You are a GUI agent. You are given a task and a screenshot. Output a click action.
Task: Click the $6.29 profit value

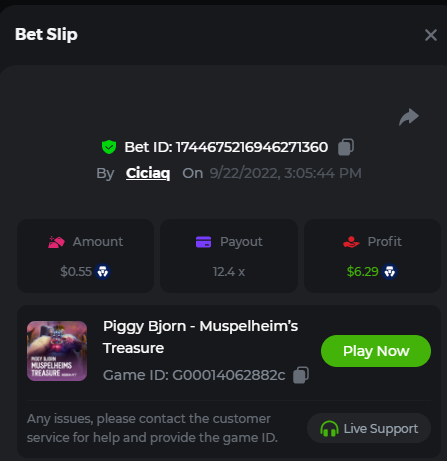[362, 272]
